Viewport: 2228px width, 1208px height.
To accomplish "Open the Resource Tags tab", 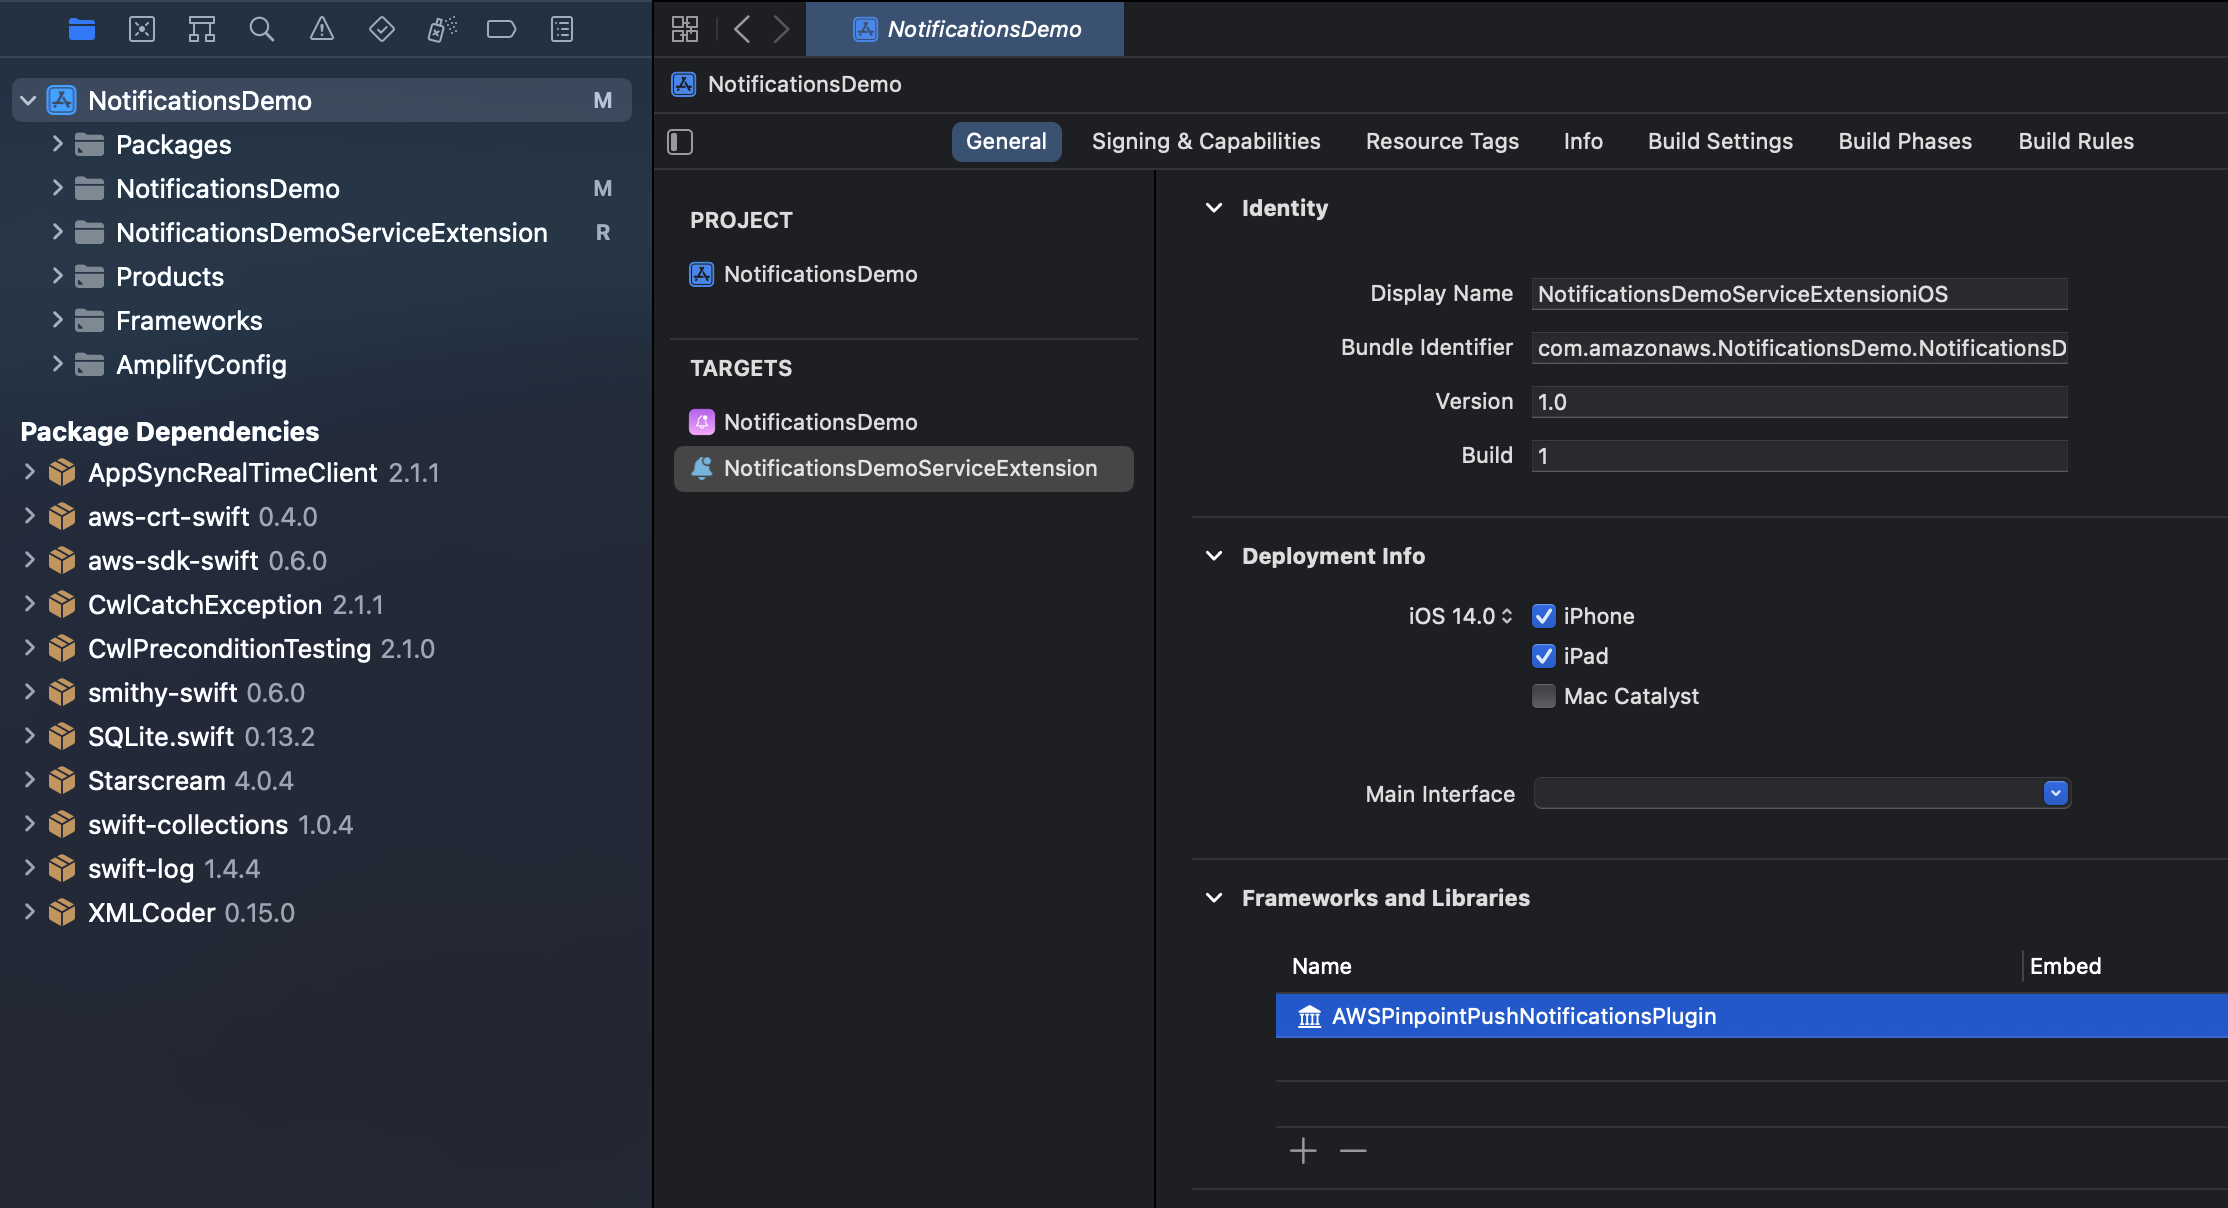I will click(x=1442, y=141).
